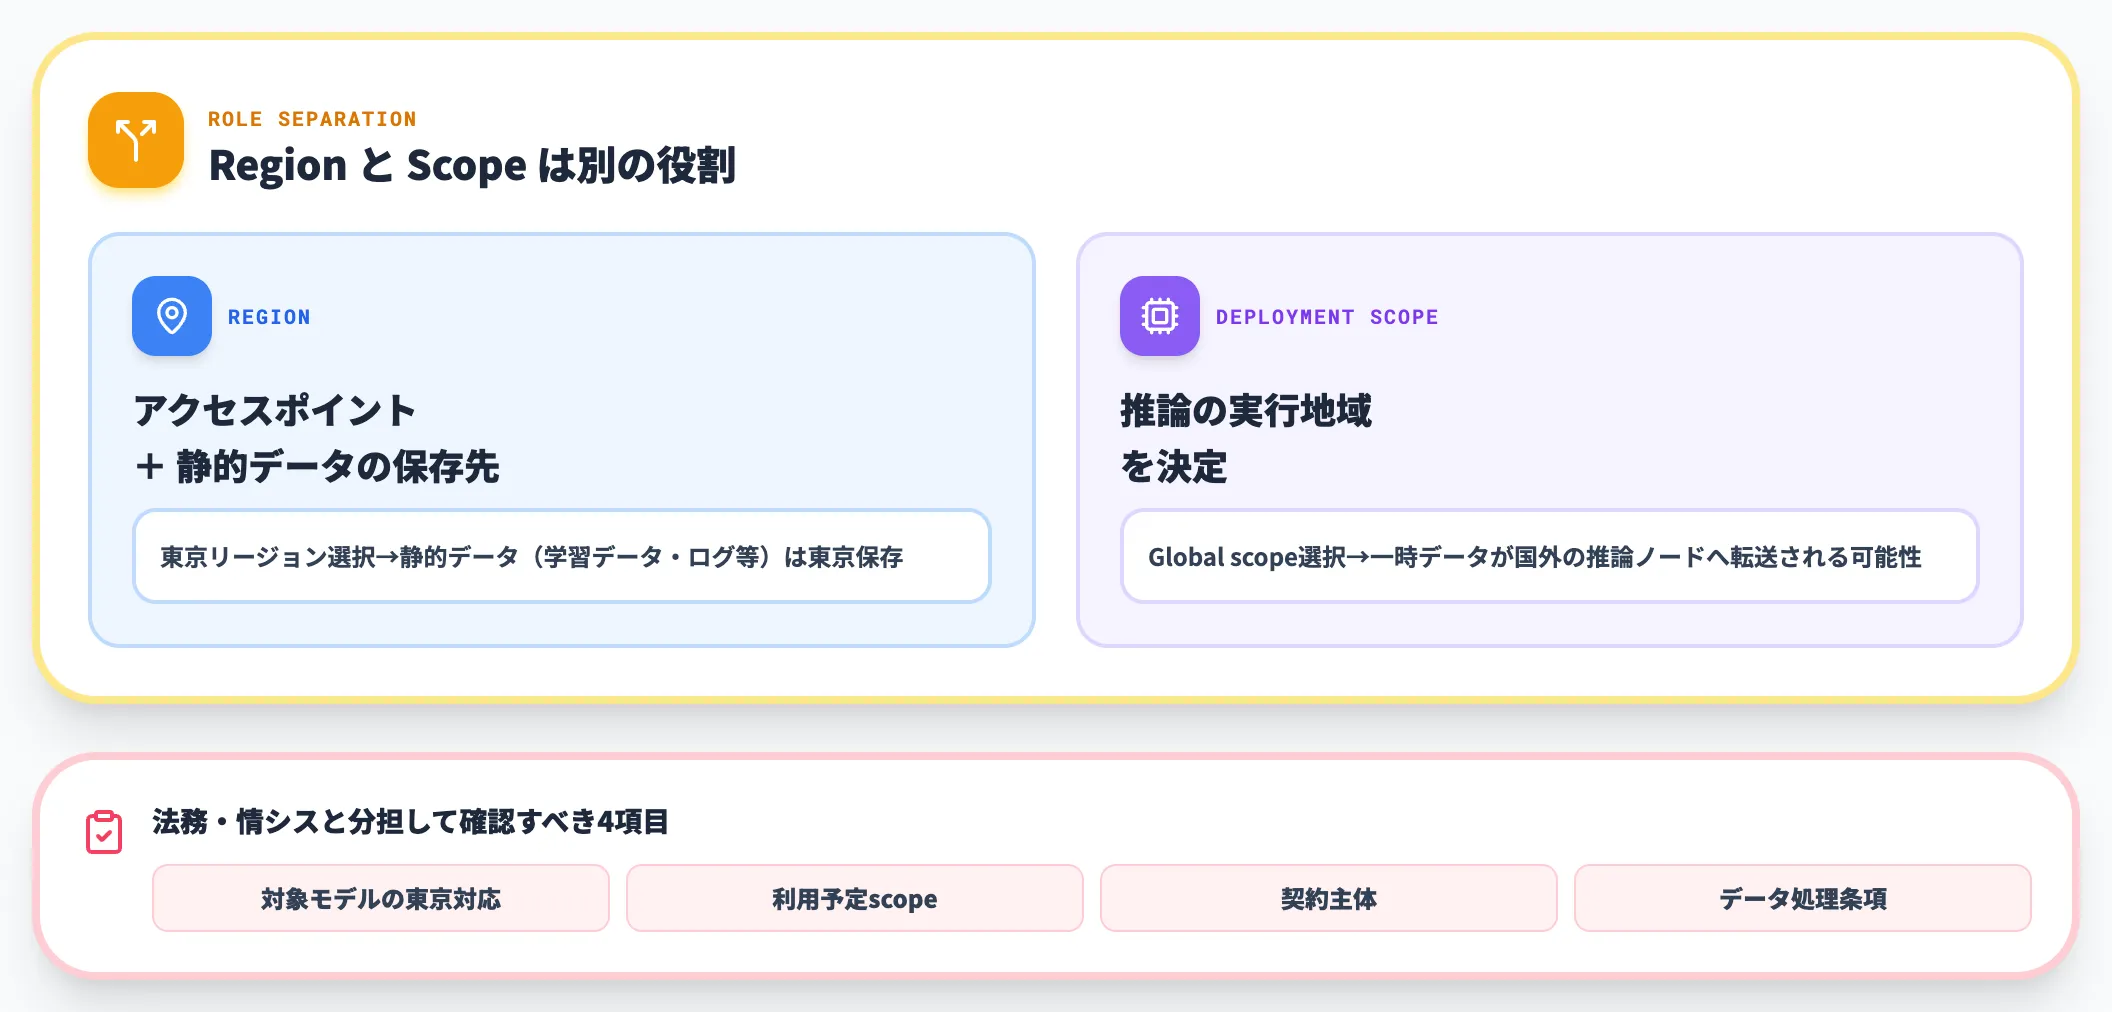Click the ROLE SEPARATION label
2112x1012 pixels.
312,119
